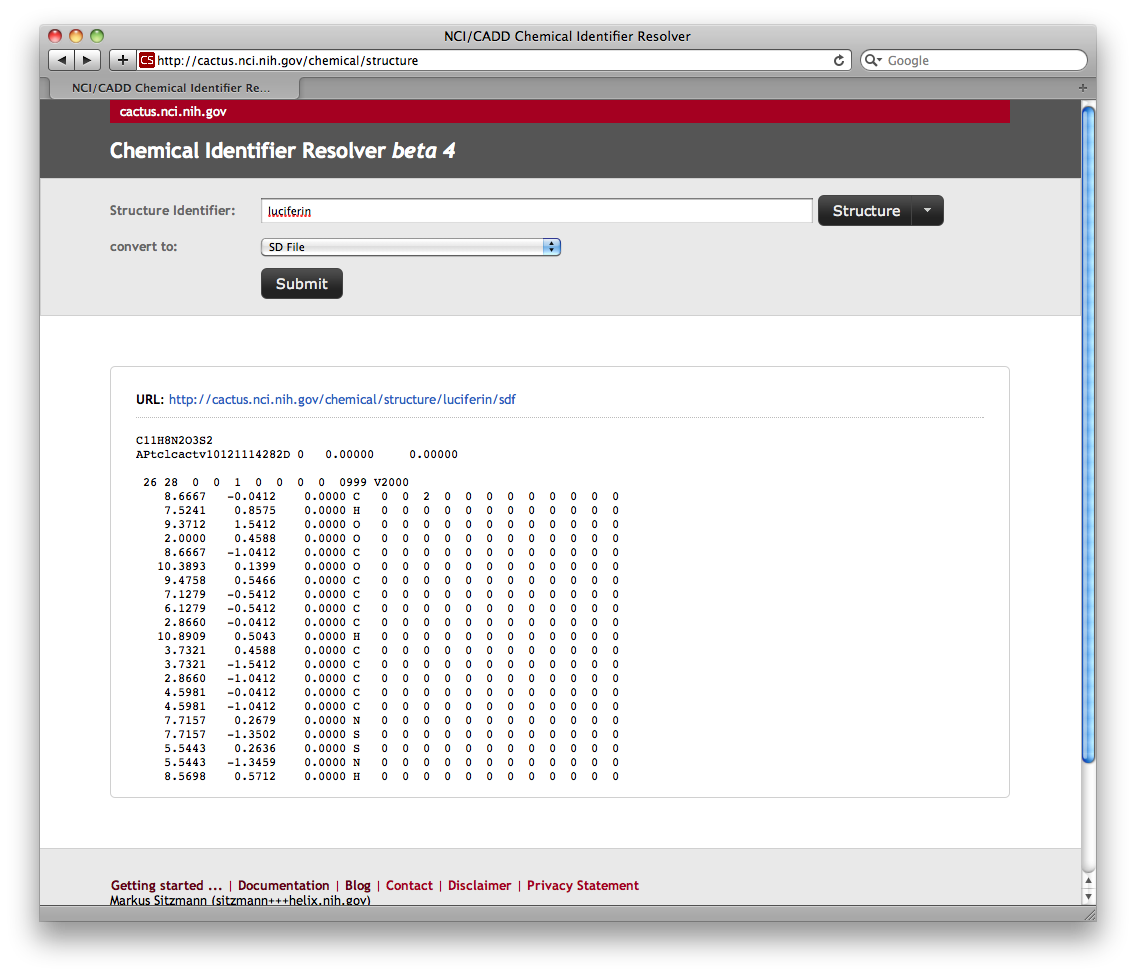Open the Google search magnifier menu
The height and width of the screenshot is (976, 1136).
click(873, 60)
